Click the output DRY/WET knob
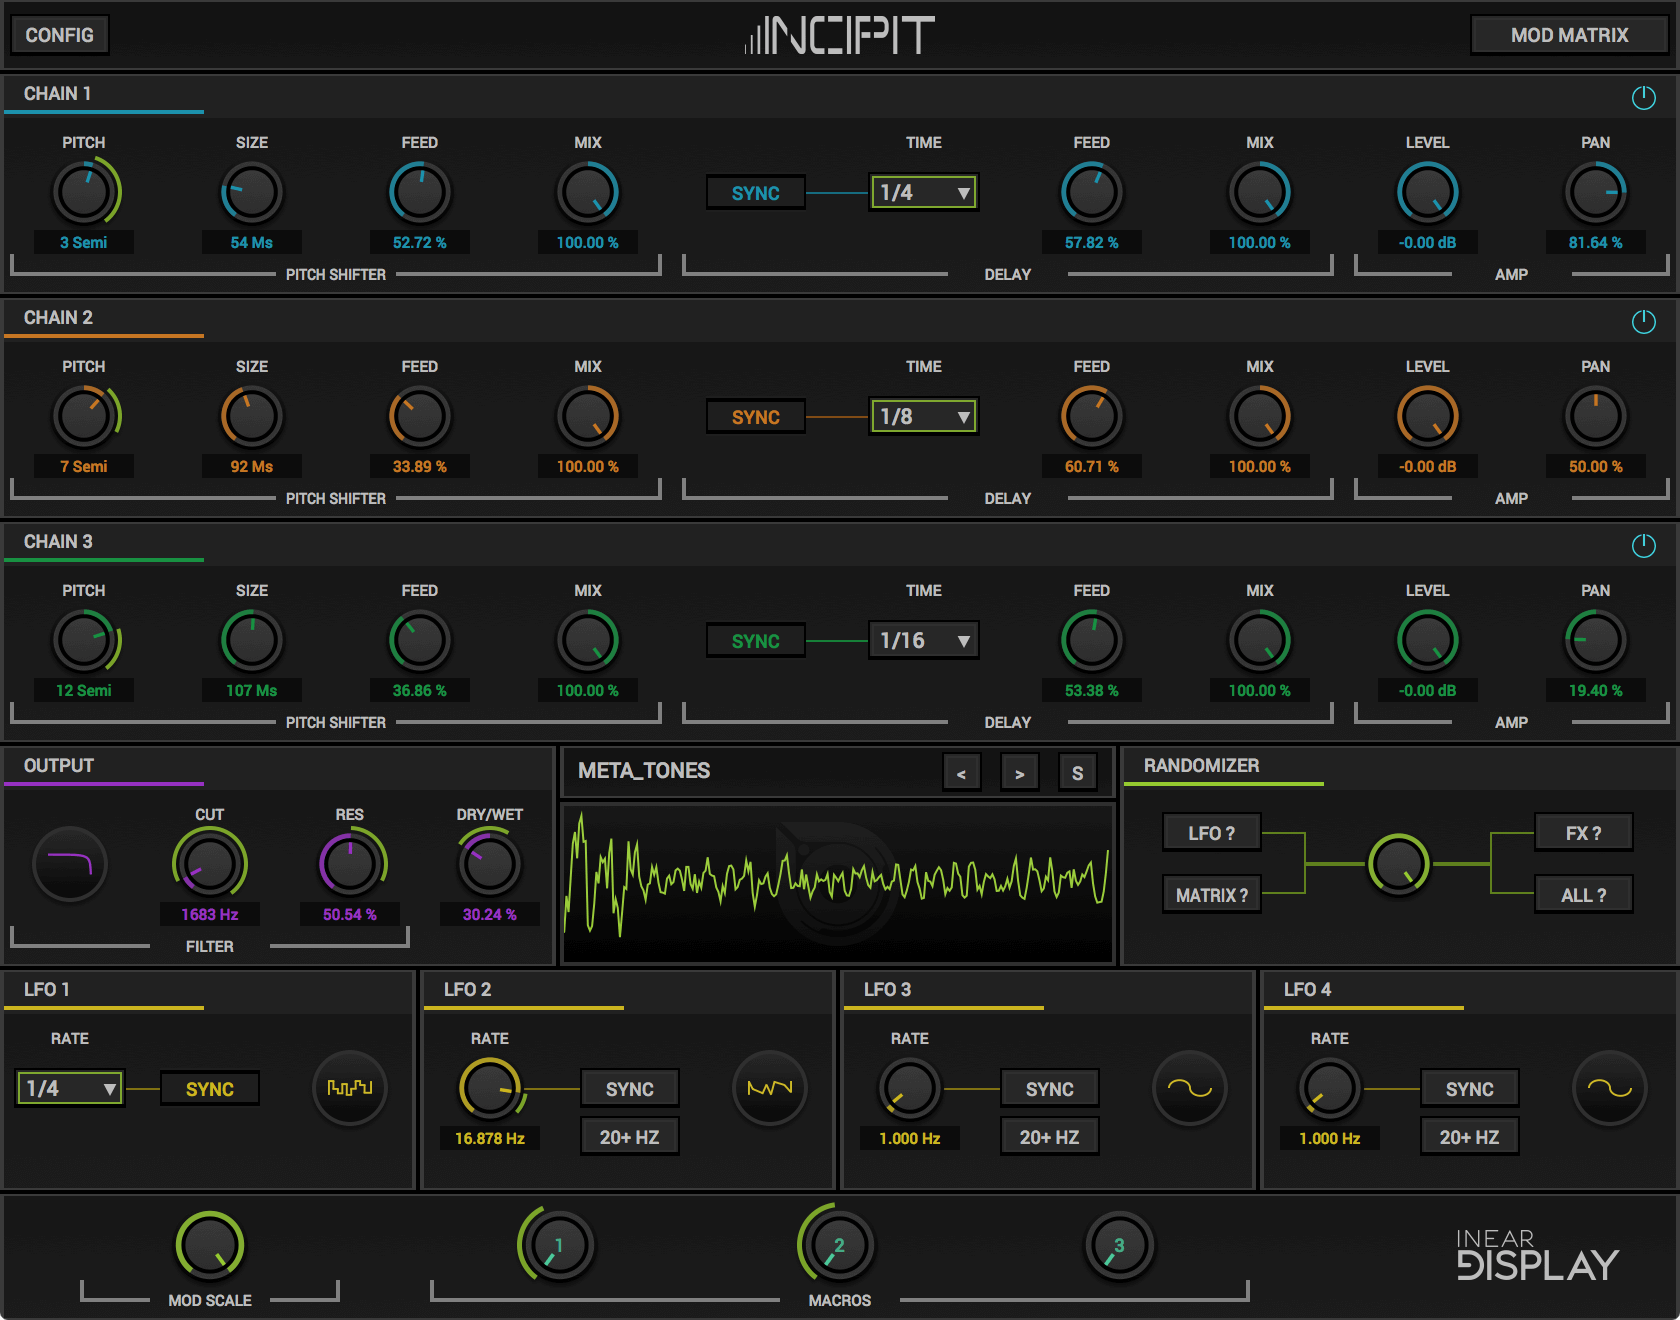Screen dimensions: 1680x1320 pos(489,864)
